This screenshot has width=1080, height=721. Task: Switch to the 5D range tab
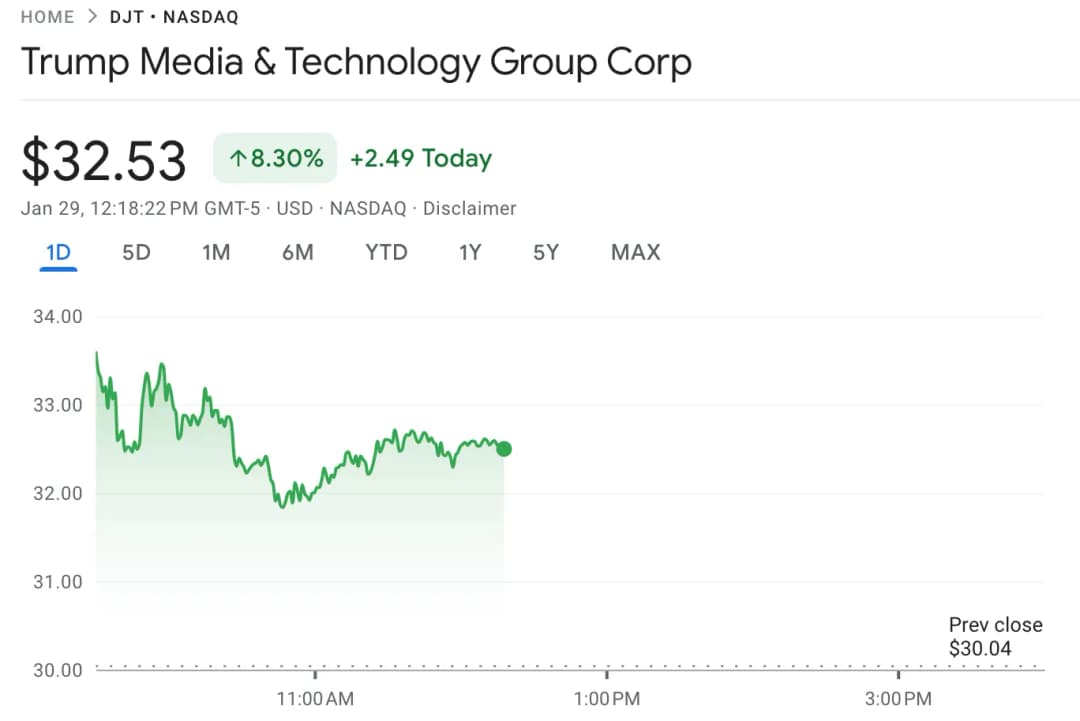136,253
